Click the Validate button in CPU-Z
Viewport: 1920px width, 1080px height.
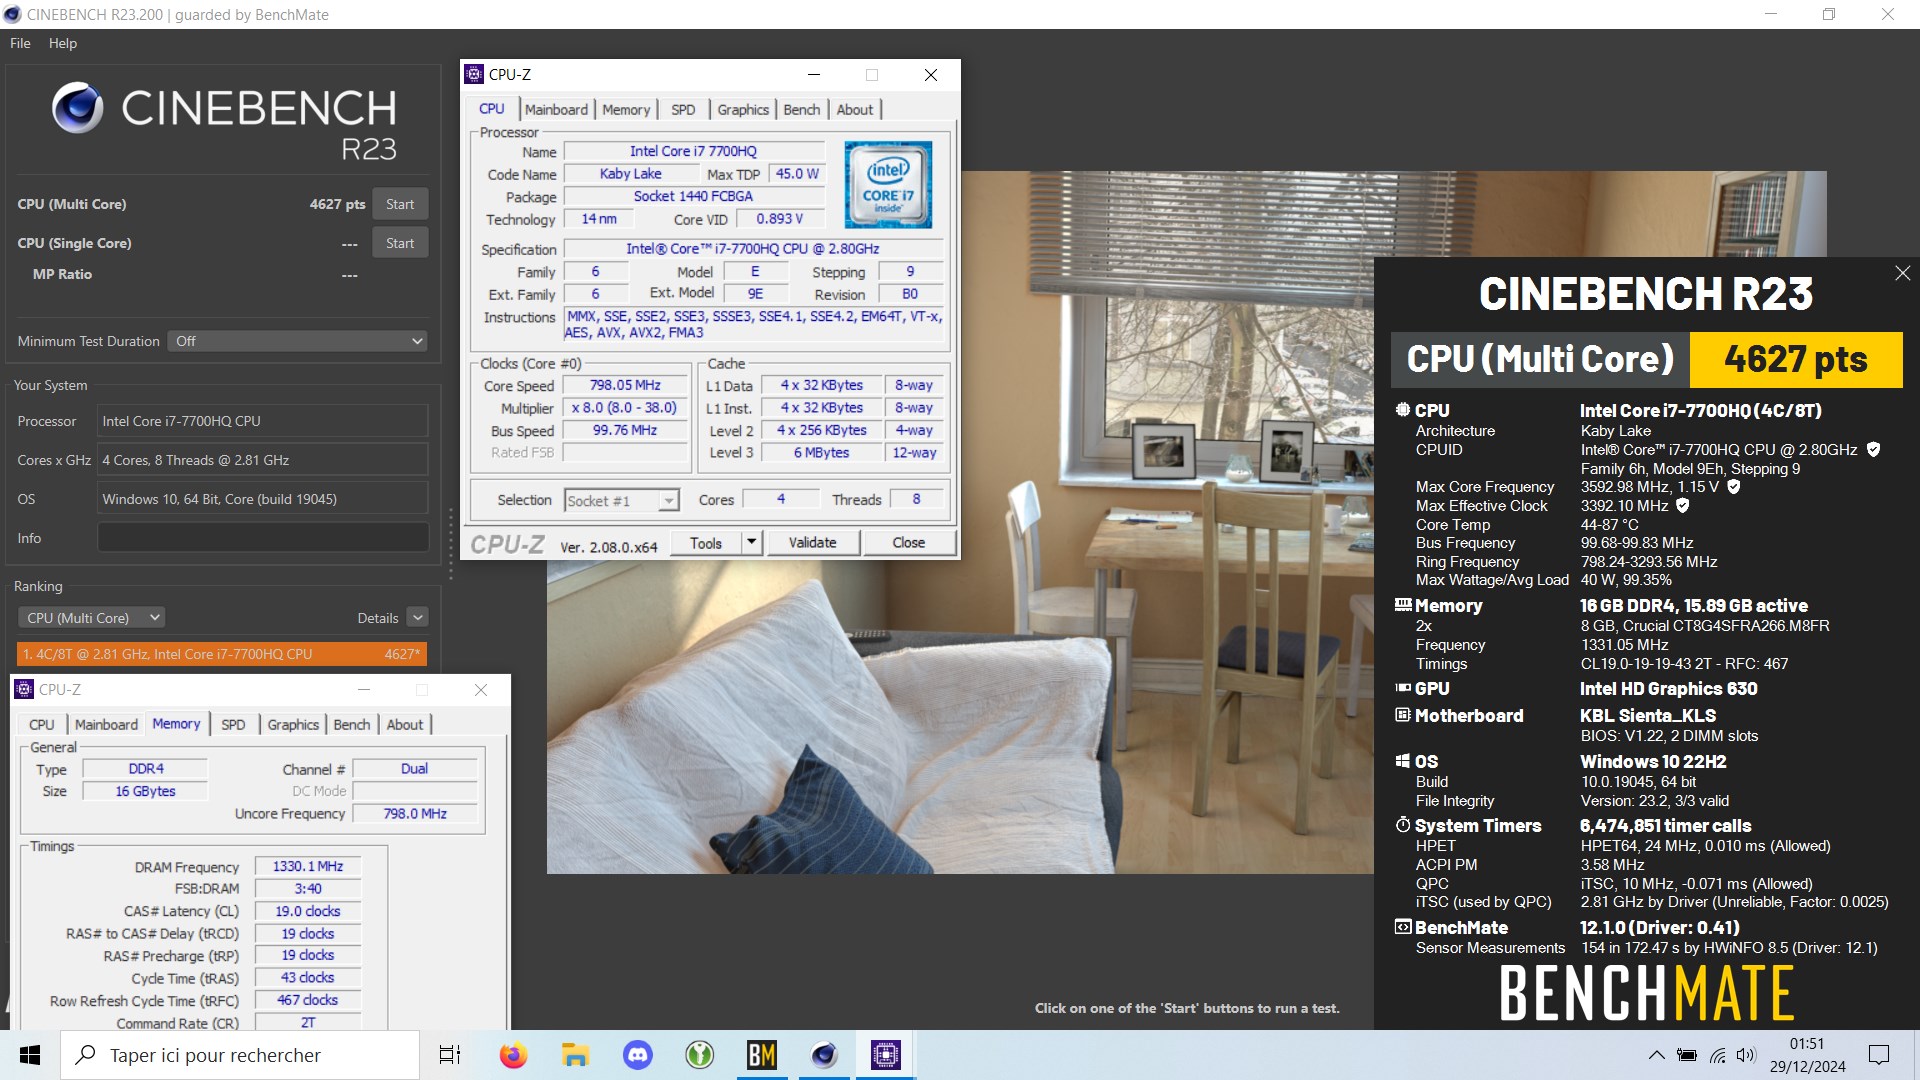pos(812,542)
